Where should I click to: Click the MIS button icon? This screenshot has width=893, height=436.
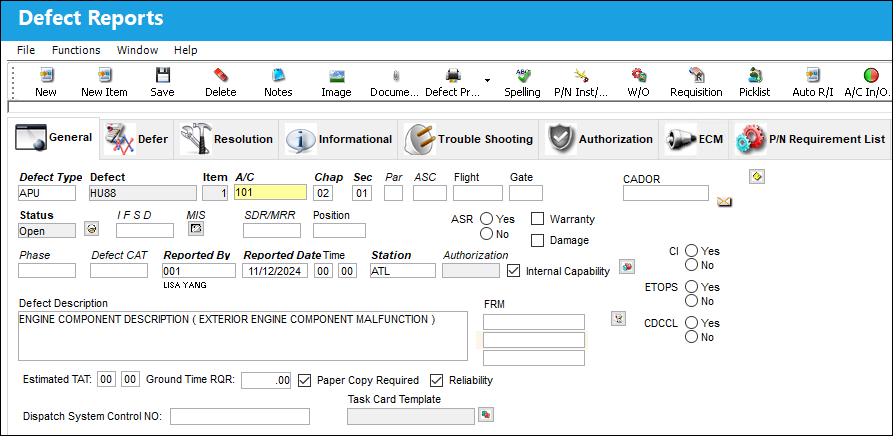point(196,229)
